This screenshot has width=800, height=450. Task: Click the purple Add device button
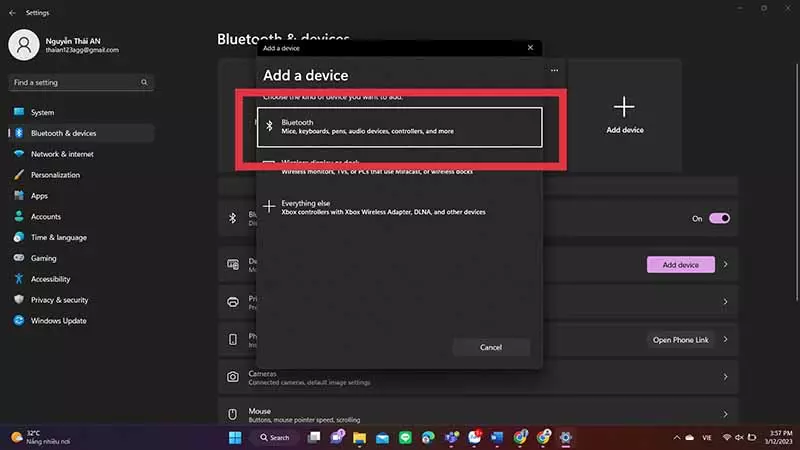(x=681, y=265)
